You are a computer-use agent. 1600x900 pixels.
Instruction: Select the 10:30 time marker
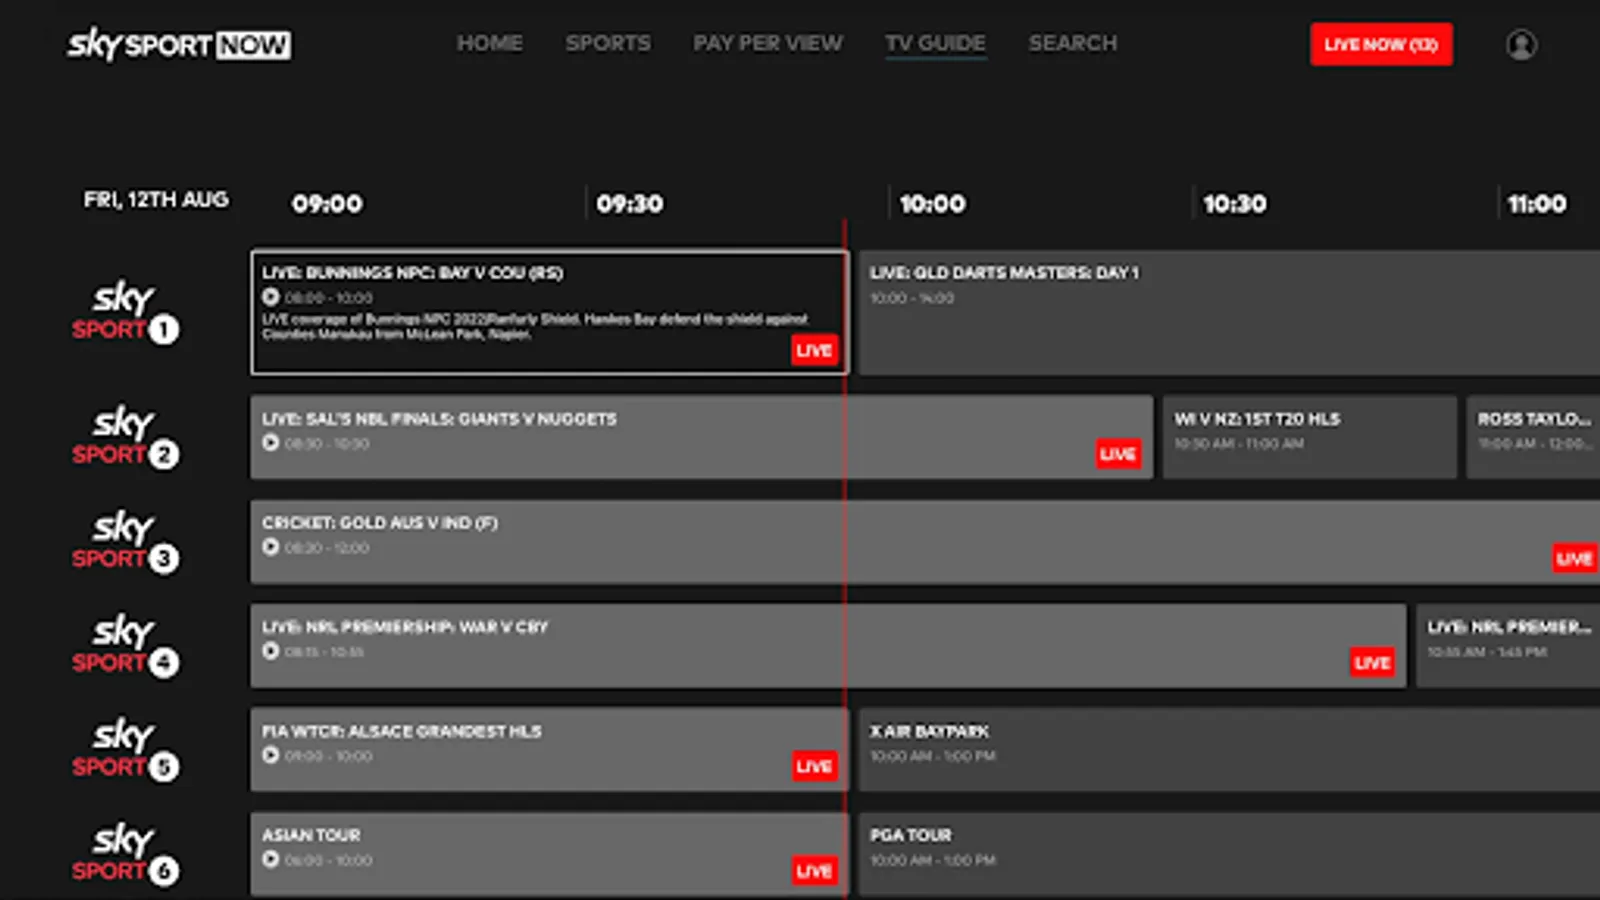tap(1235, 204)
